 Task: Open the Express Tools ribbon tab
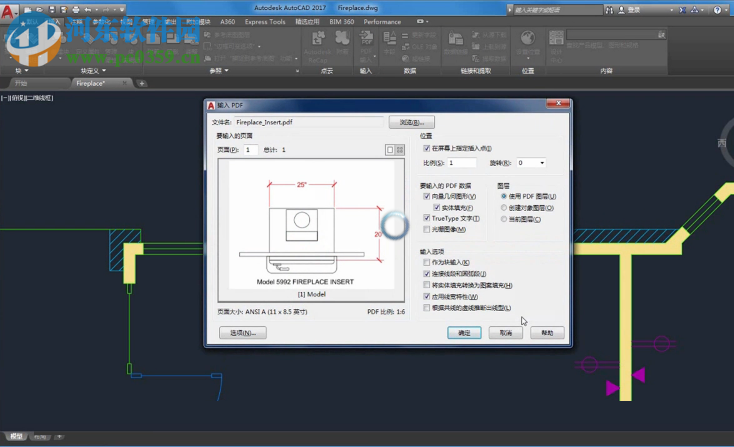[265, 22]
